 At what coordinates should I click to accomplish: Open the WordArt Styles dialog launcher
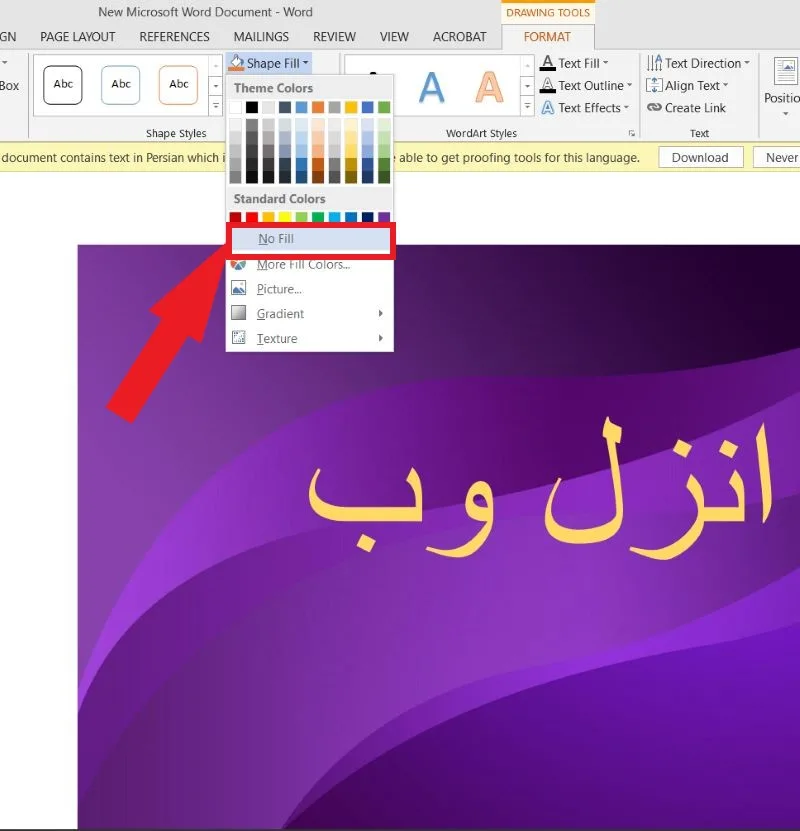click(x=632, y=134)
